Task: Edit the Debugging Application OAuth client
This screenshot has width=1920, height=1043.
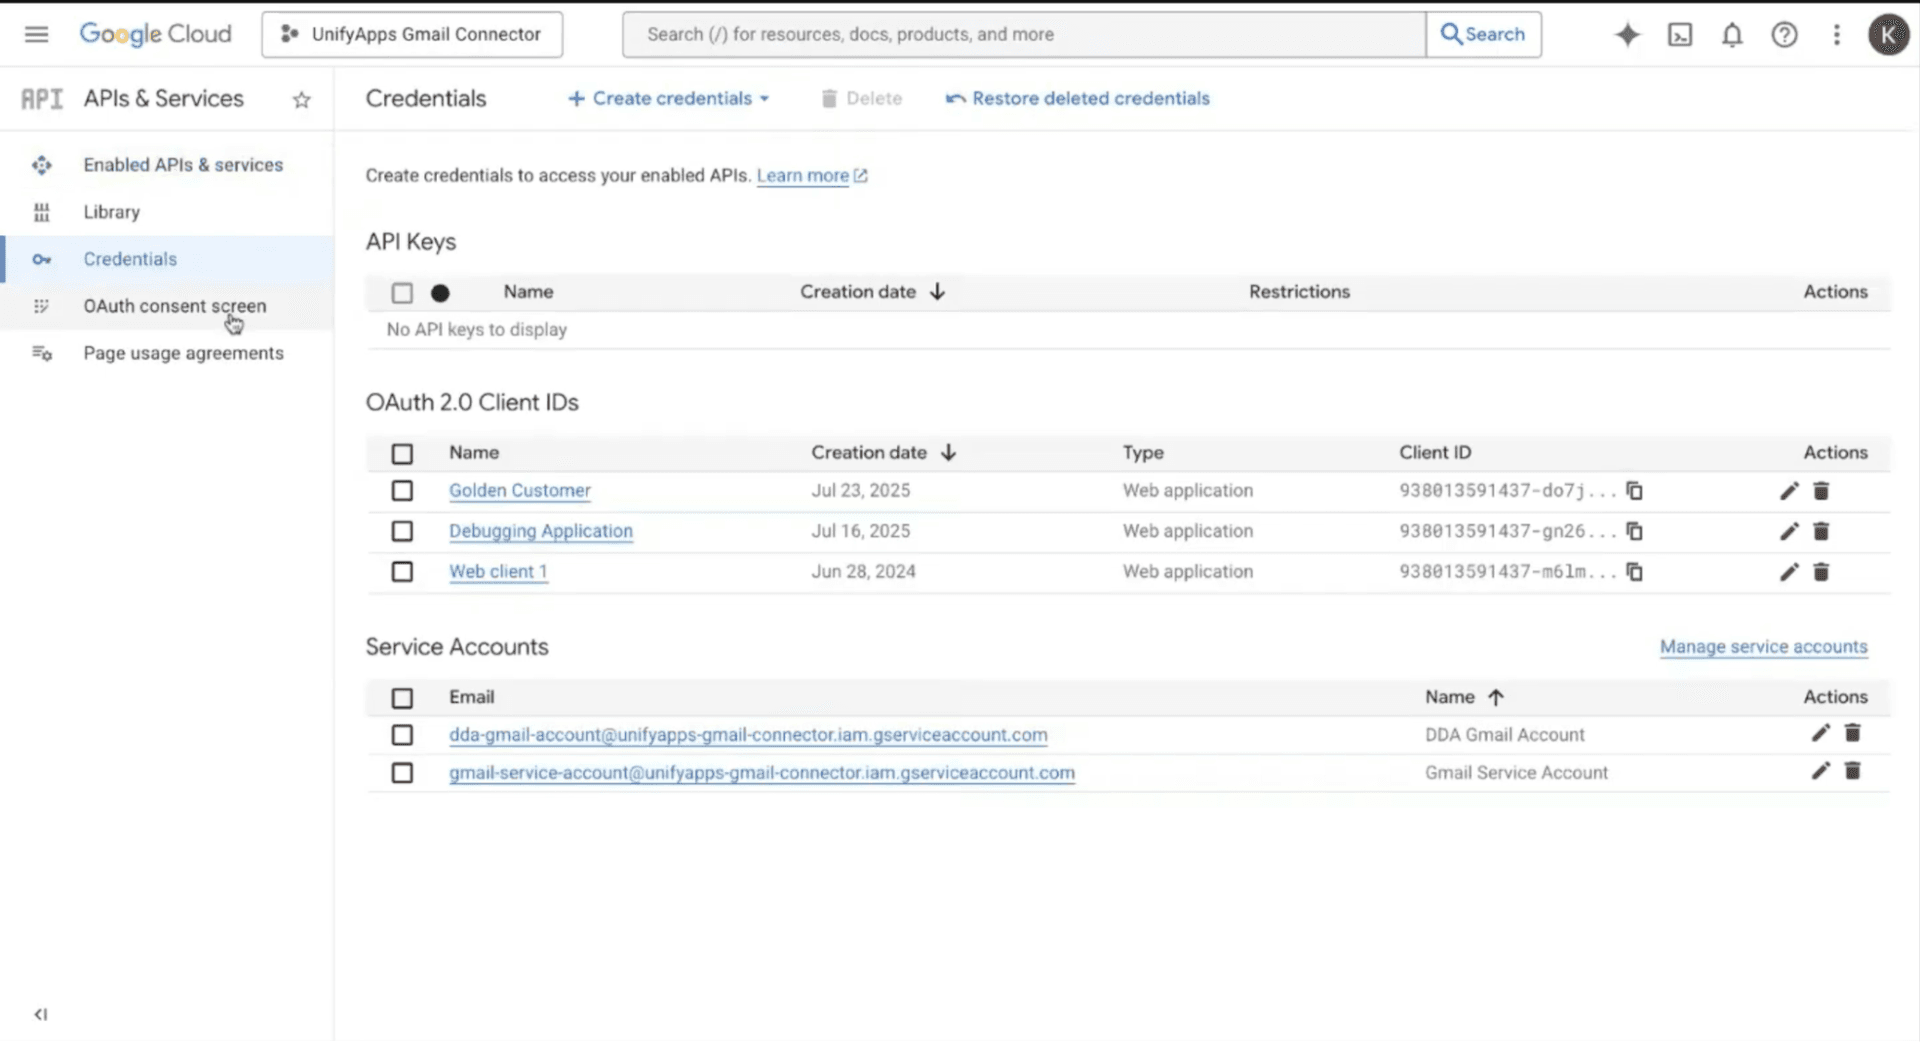Action: [1789, 531]
